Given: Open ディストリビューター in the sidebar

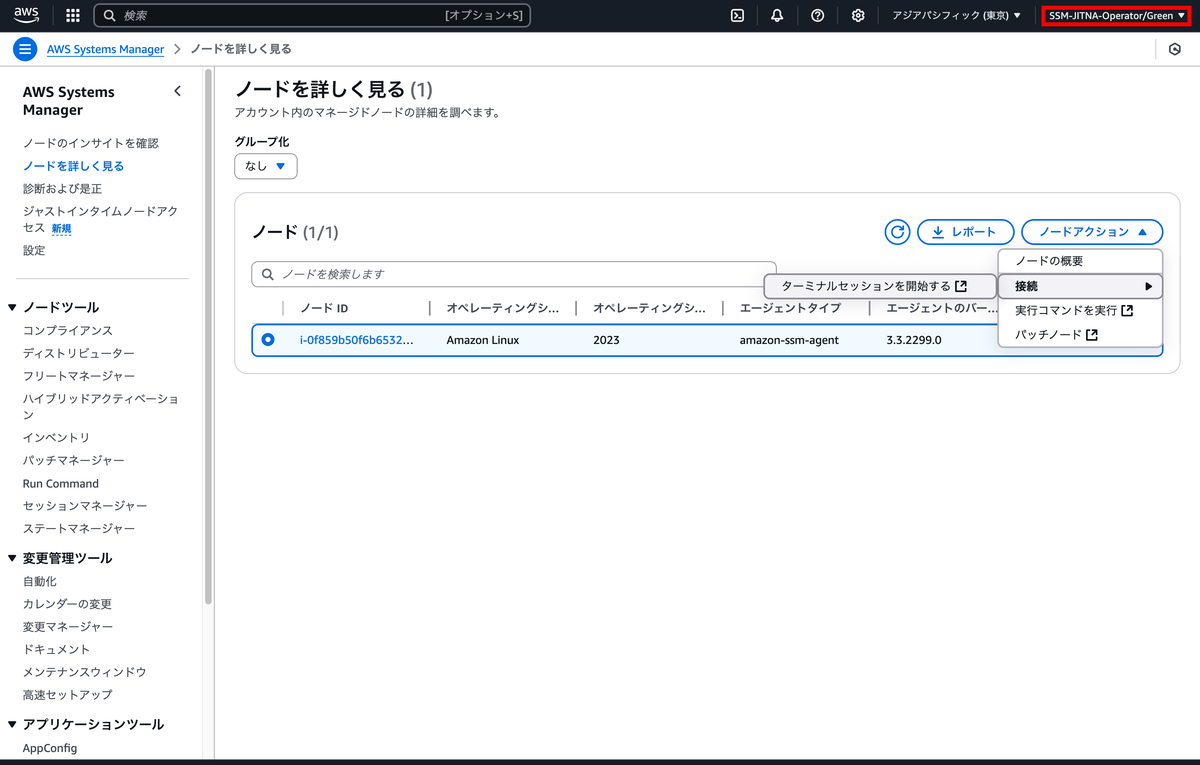Looking at the screenshot, I should pyautogui.click(x=79, y=353).
